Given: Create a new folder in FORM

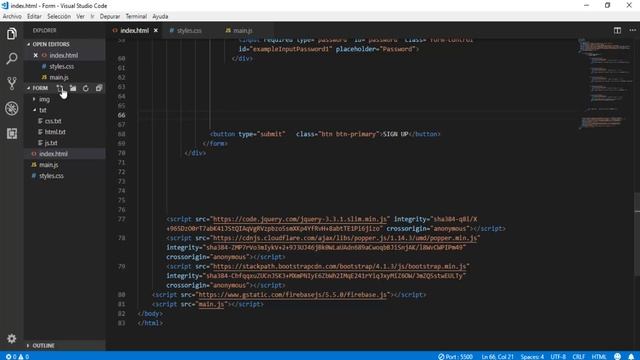Looking at the screenshot, I should [x=73, y=88].
